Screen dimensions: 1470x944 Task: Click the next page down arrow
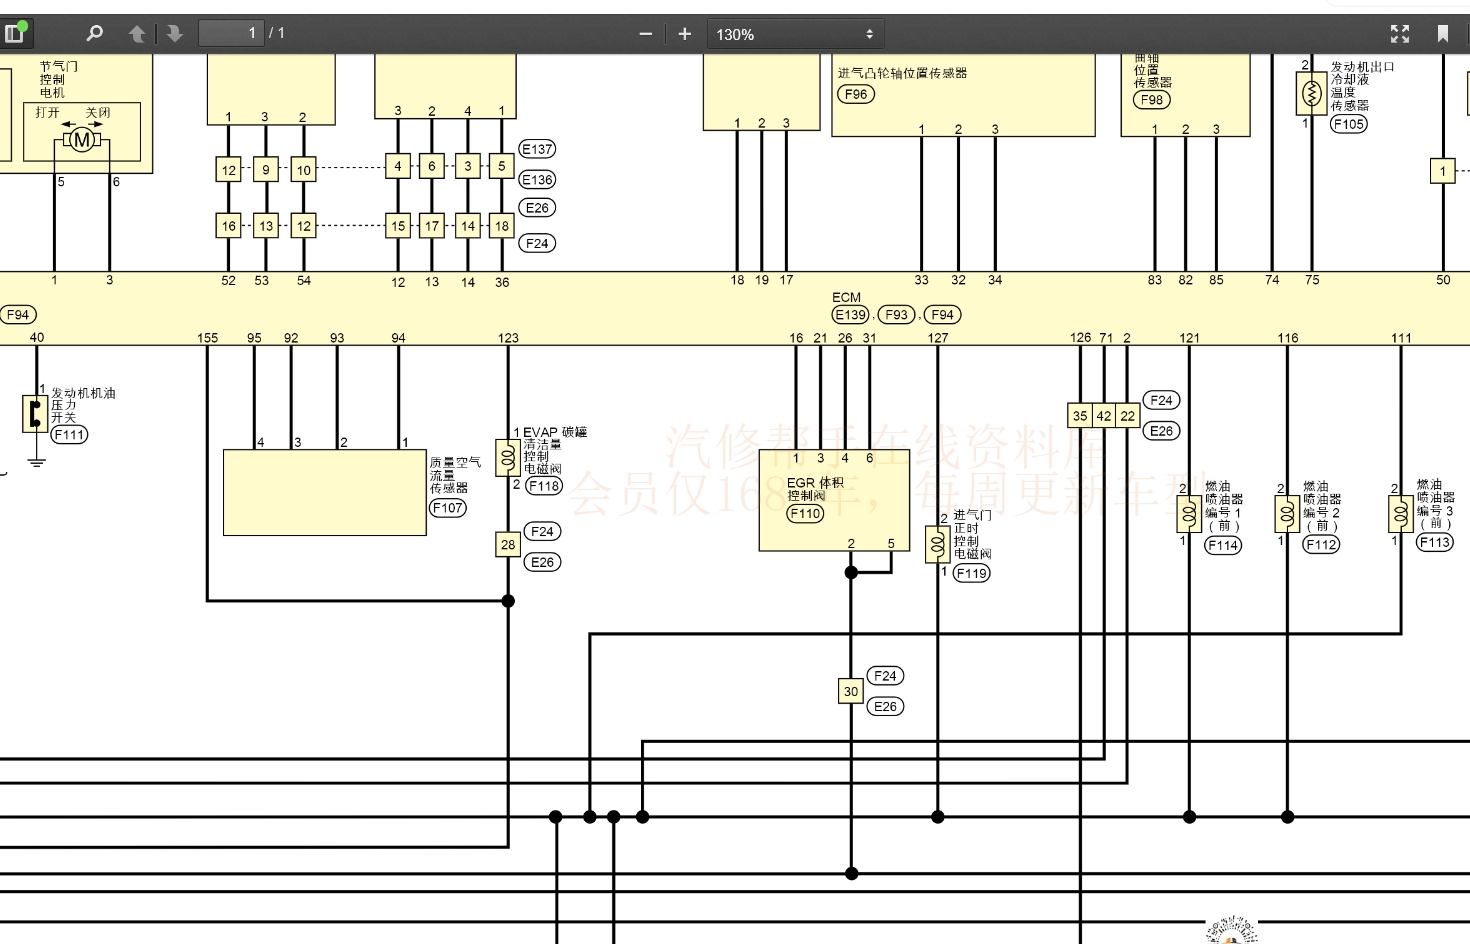(x=175, y=32)
